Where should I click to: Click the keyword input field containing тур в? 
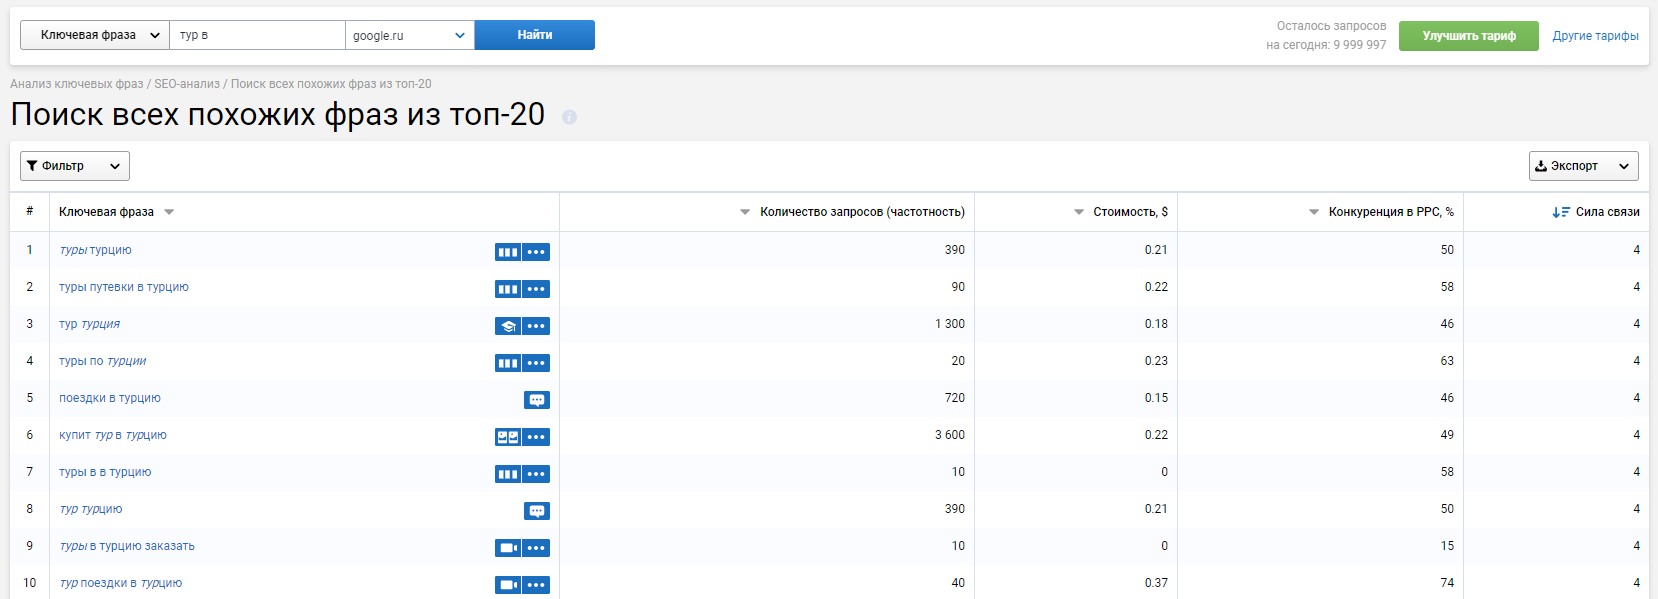(x=257, y=35)
